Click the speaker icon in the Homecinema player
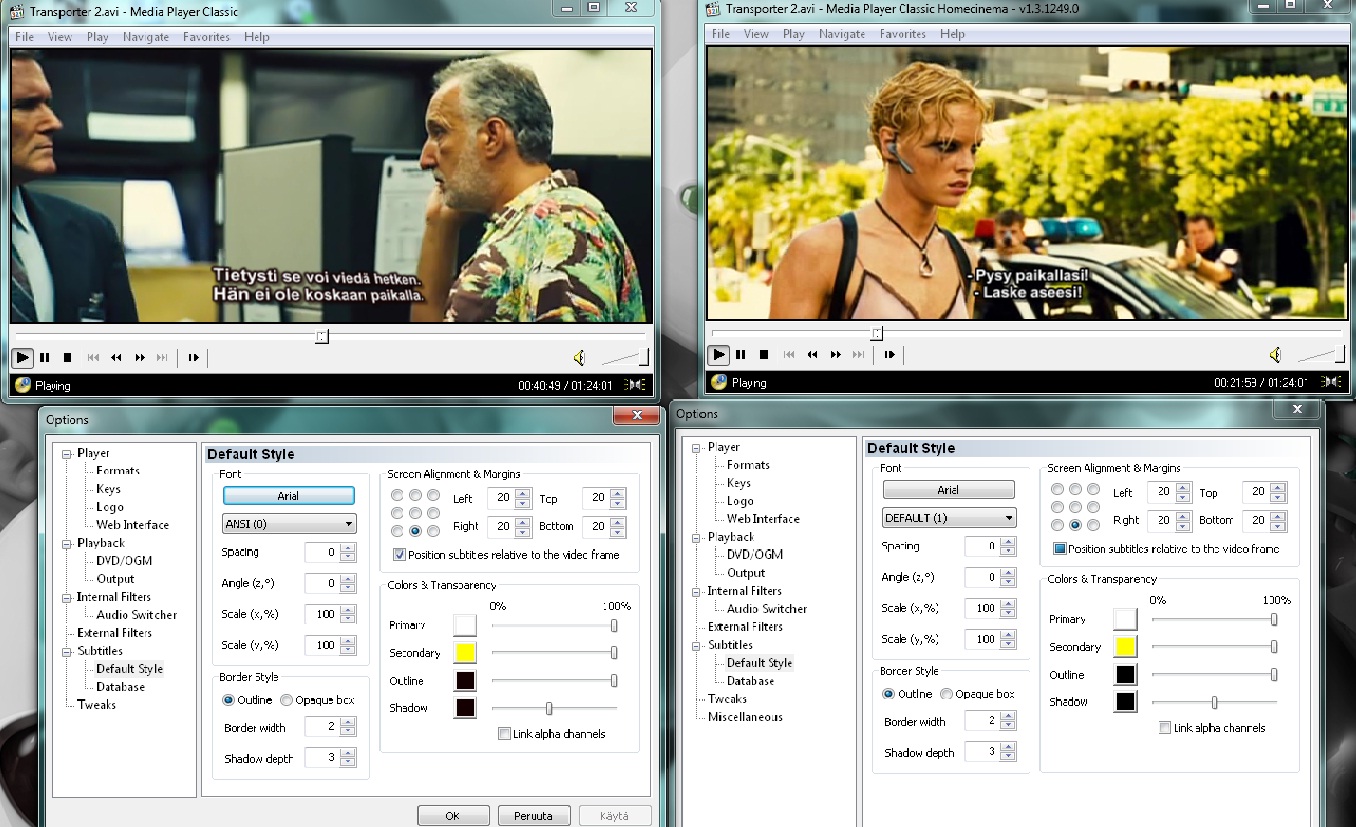The image size is (1356, 827). [1275, 355]
